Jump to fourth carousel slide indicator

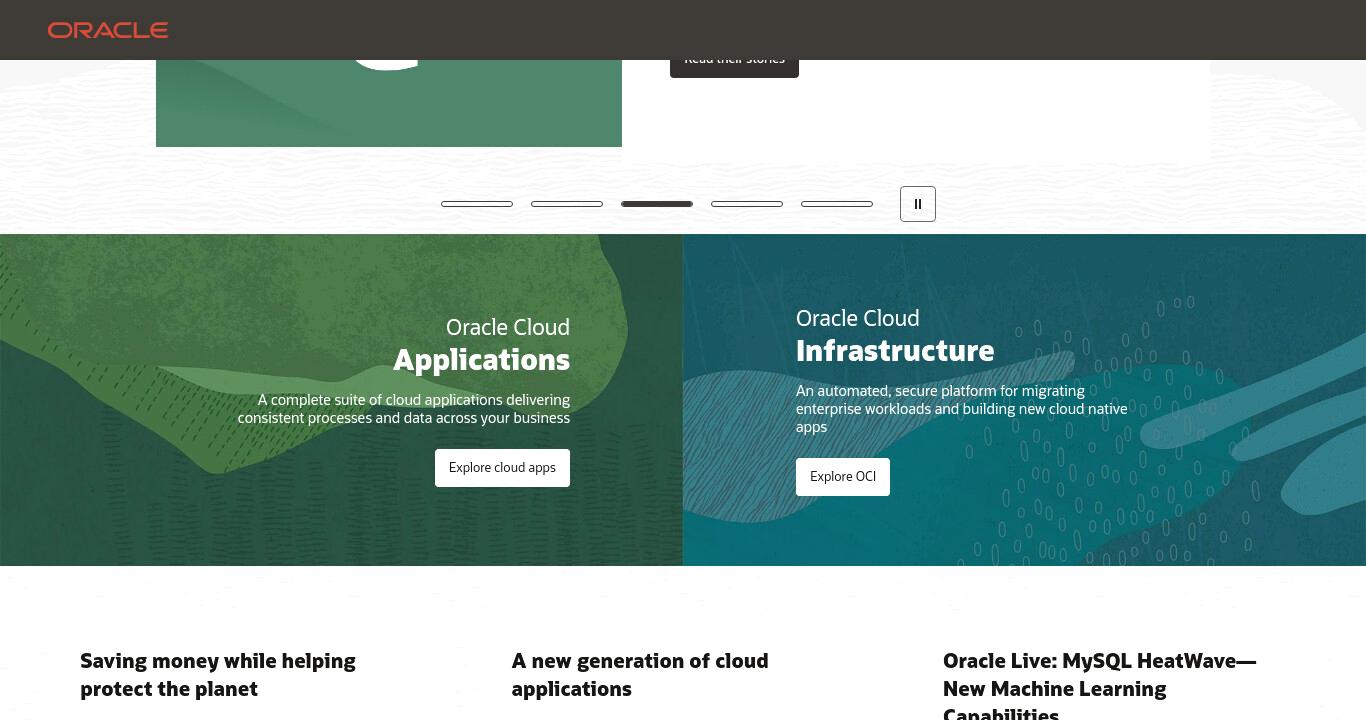click(x=747, y=204)
